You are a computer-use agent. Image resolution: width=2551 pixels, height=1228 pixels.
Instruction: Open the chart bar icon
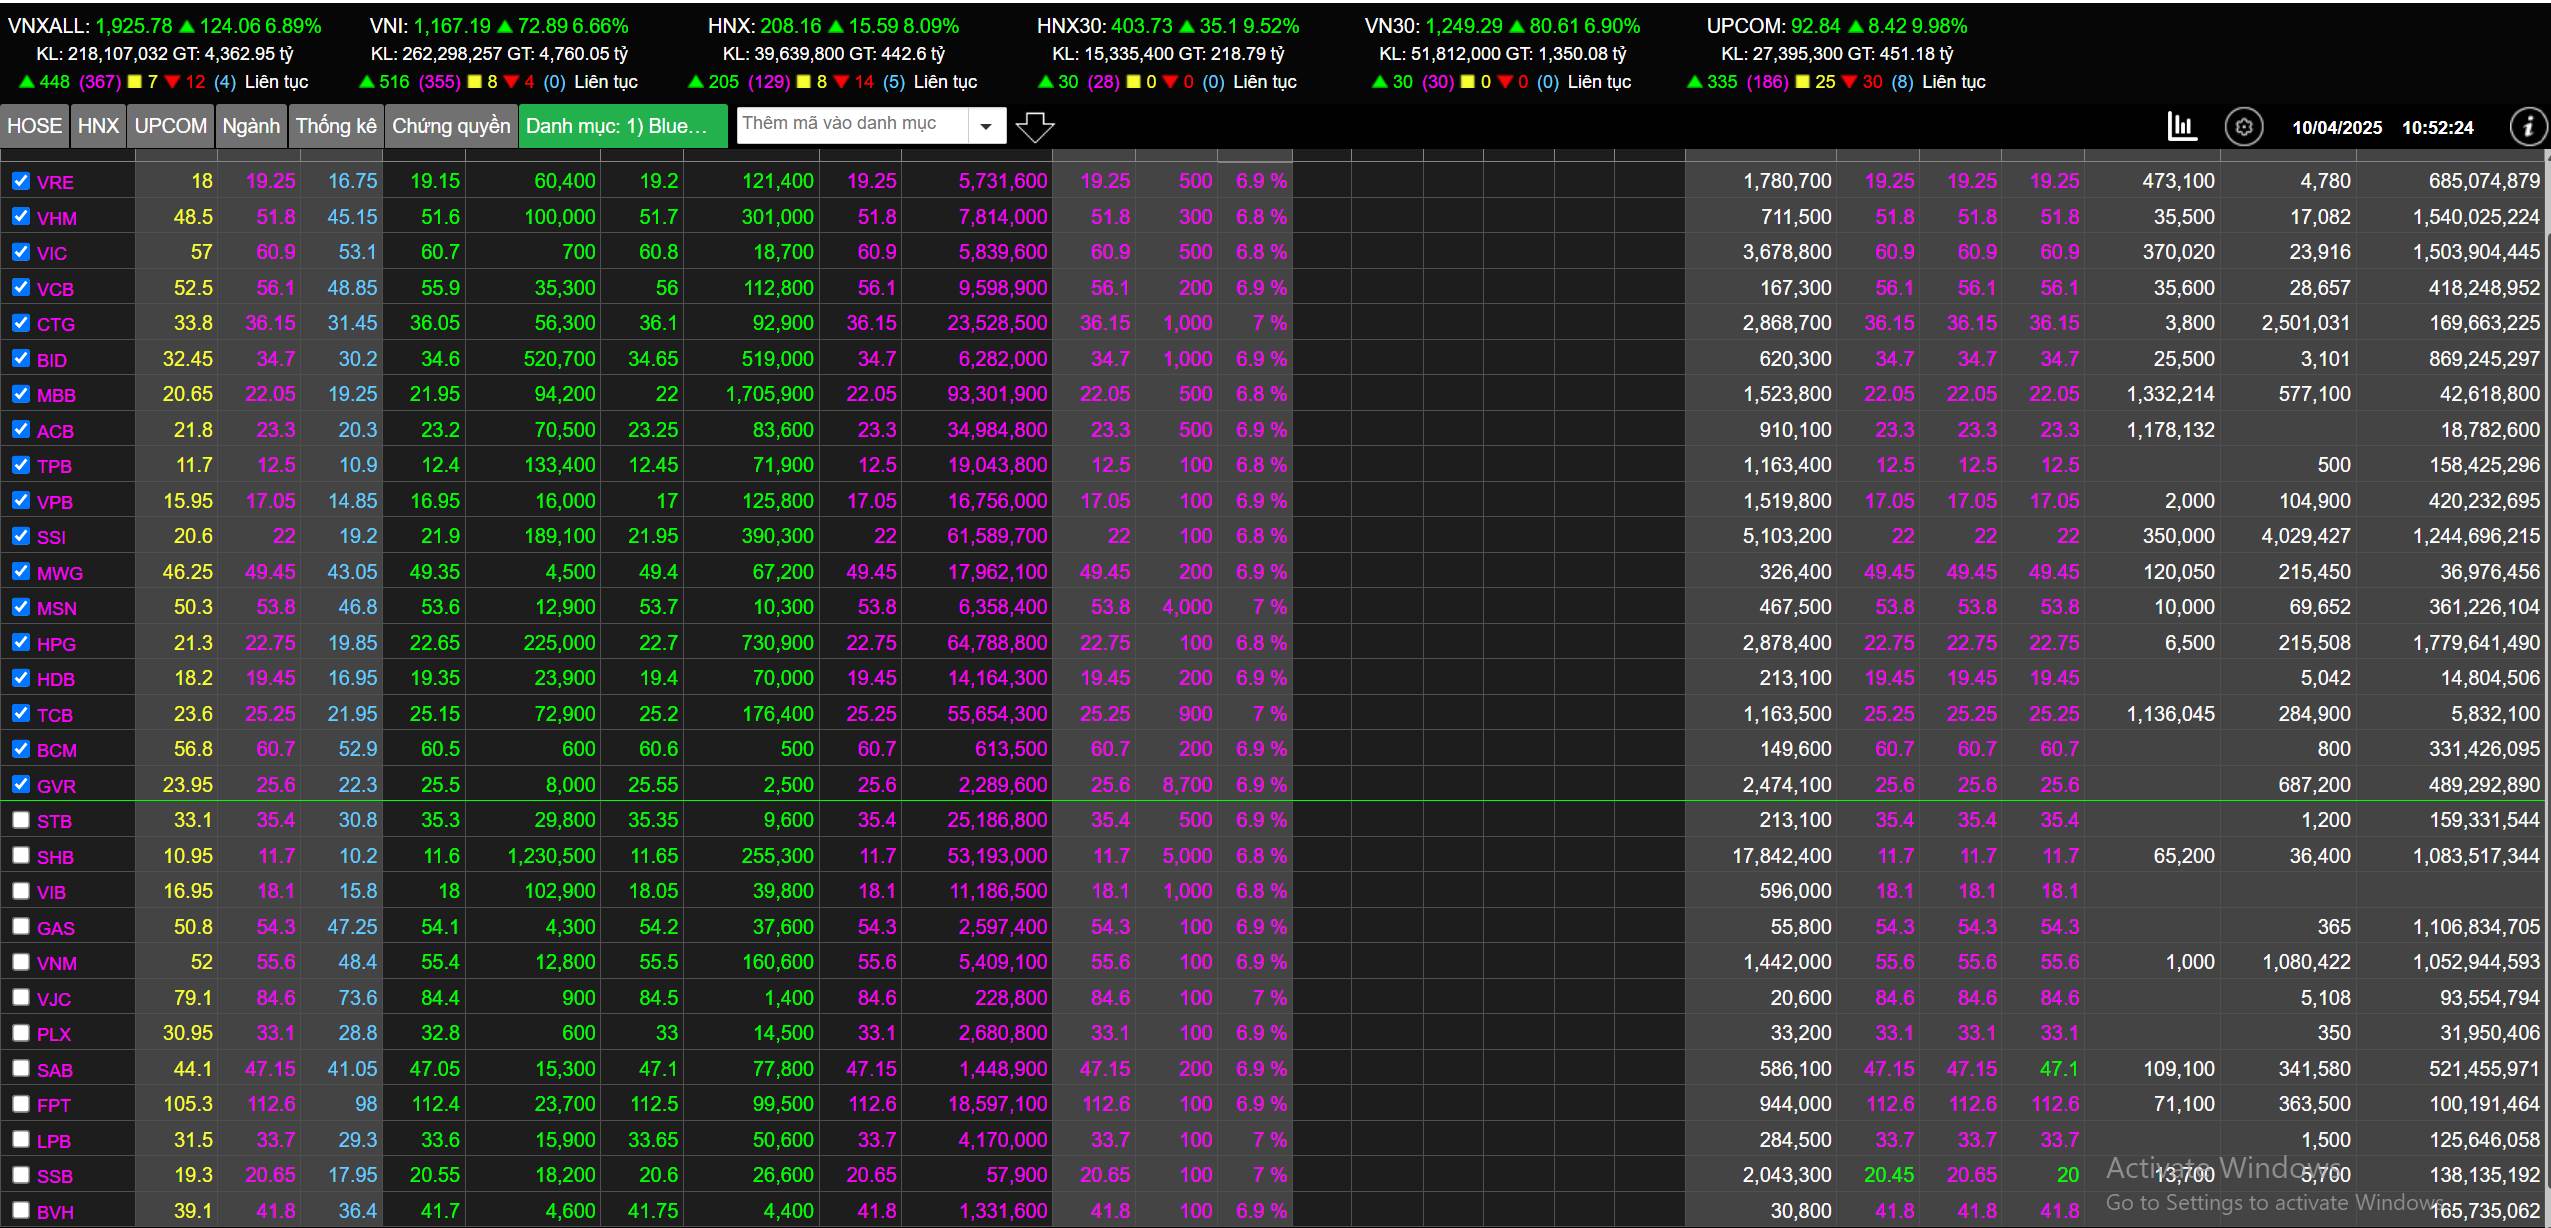(x=2181, y=127)
